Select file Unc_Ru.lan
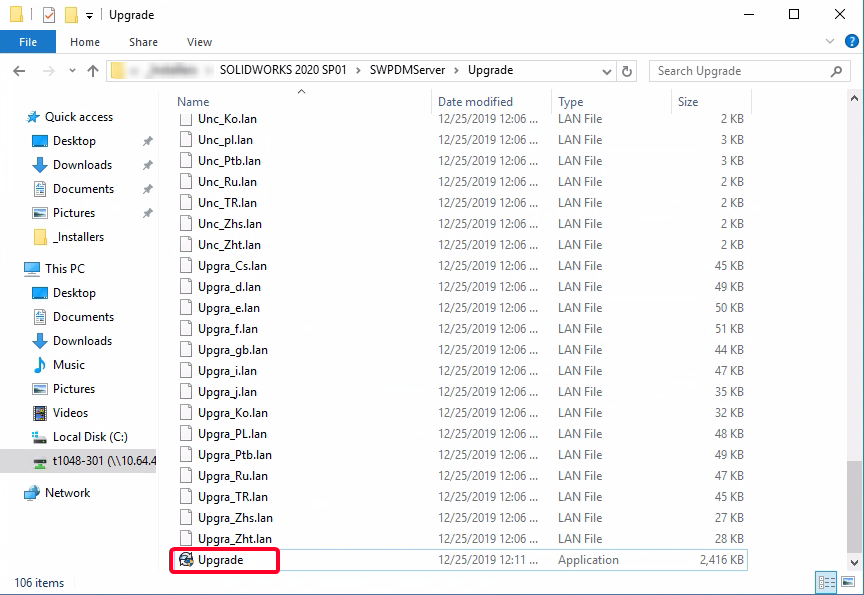This screenshot has height=595, width=864. [227, 182]
